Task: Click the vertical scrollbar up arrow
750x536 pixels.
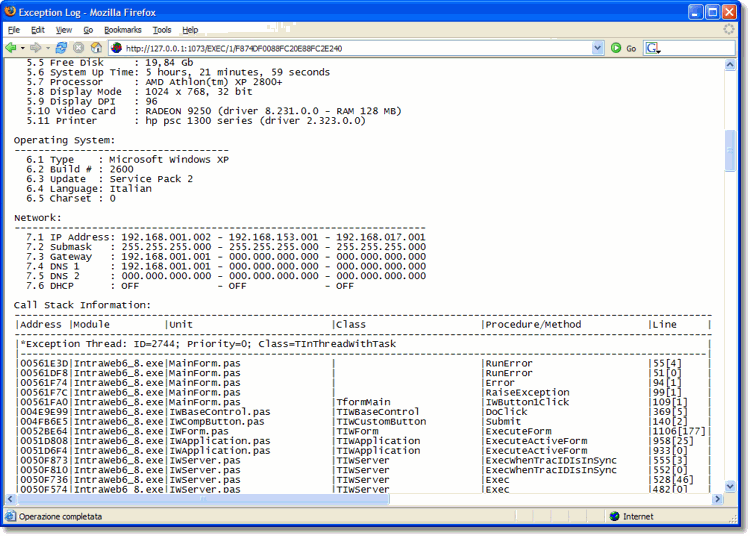Action: [730, 65]
